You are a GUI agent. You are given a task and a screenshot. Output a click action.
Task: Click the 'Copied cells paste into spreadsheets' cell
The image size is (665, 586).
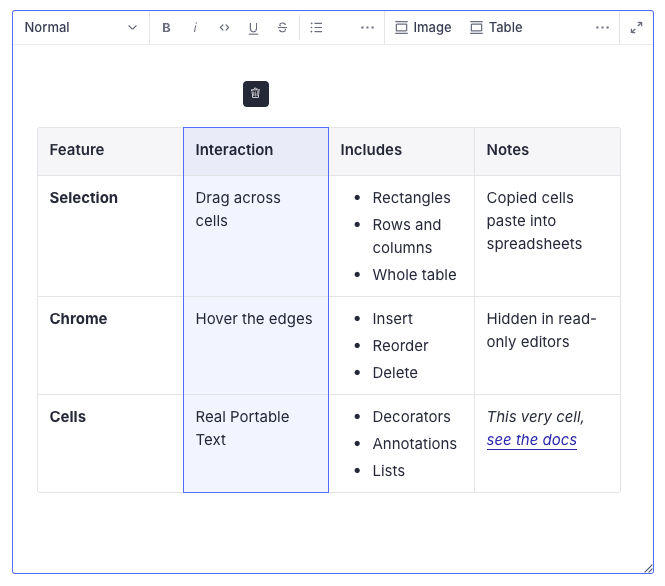(547, 236)
